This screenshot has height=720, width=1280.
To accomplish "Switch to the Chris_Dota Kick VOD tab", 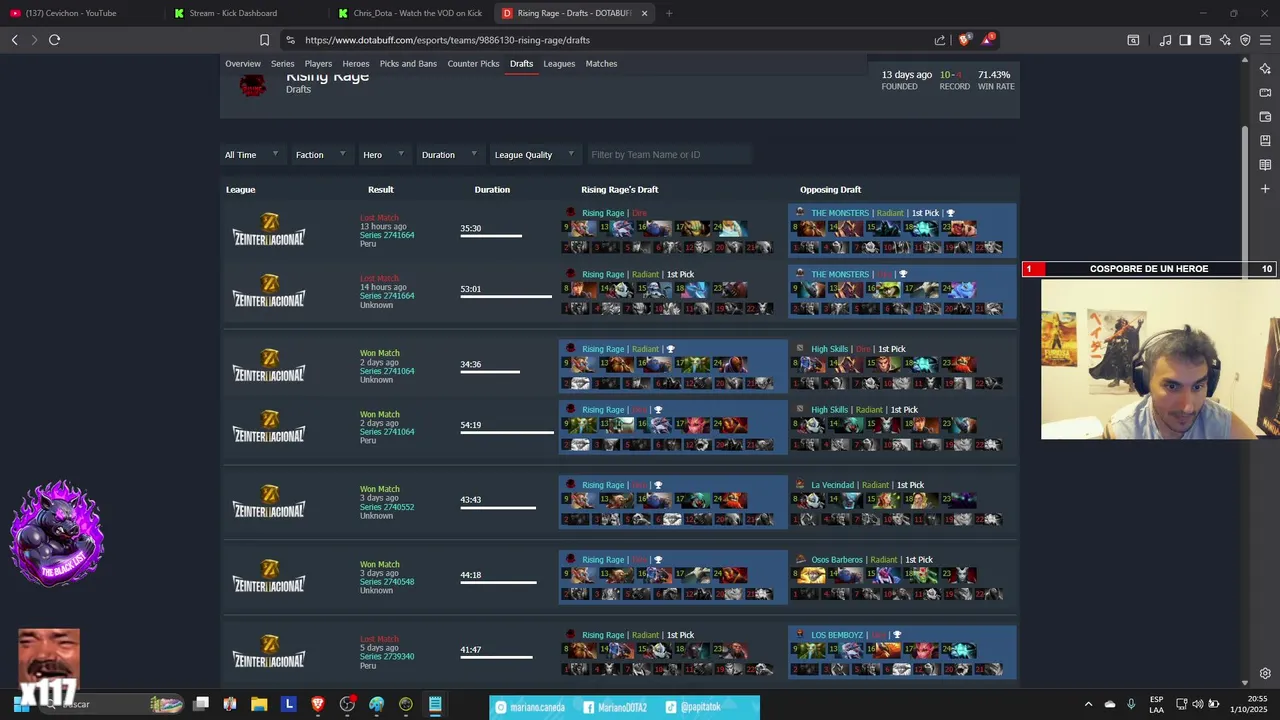I will coord(410,13).
